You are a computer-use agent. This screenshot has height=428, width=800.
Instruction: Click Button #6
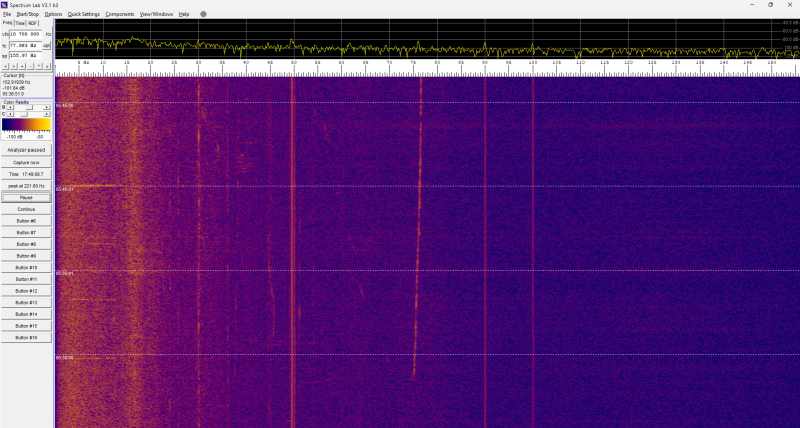point(26,221)
